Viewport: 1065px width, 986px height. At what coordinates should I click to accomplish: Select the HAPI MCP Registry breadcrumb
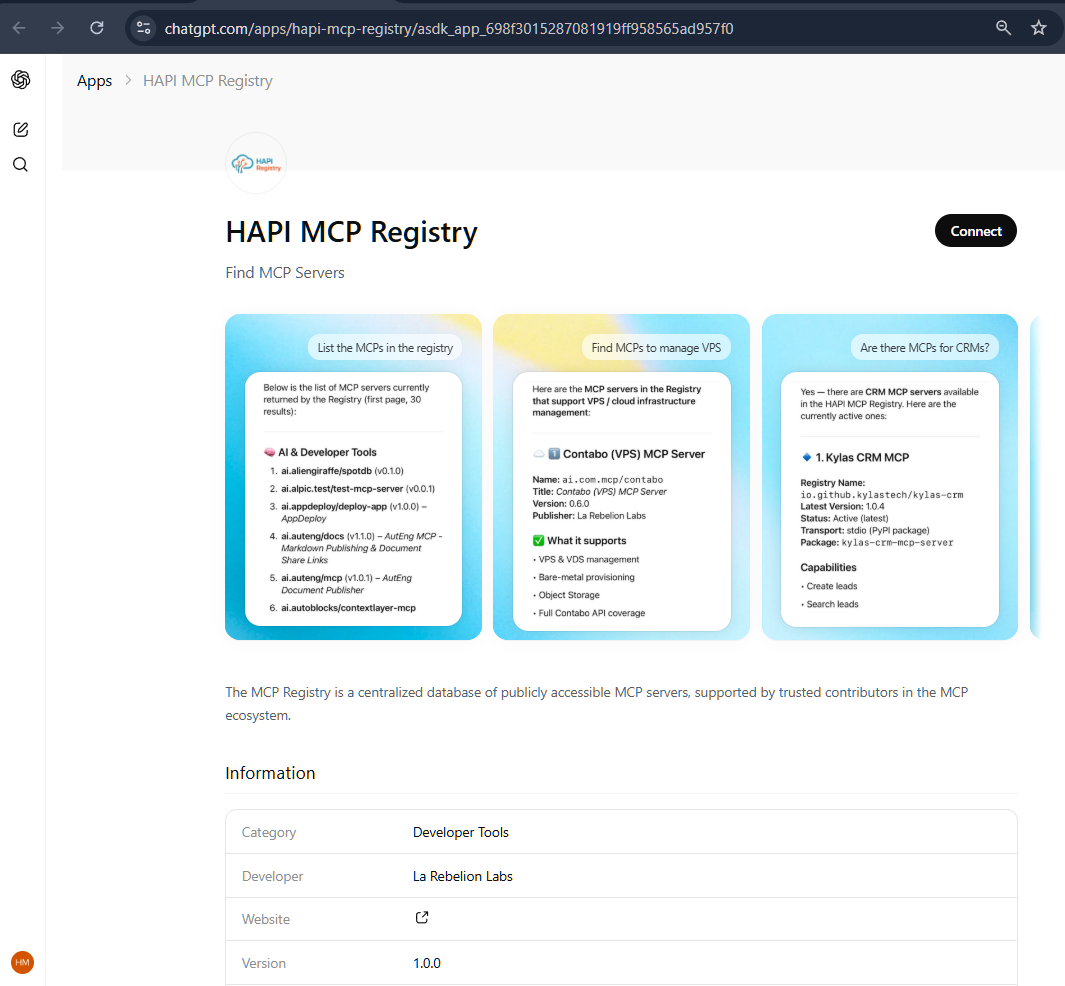pyautogui.click(x=207, y=80)
